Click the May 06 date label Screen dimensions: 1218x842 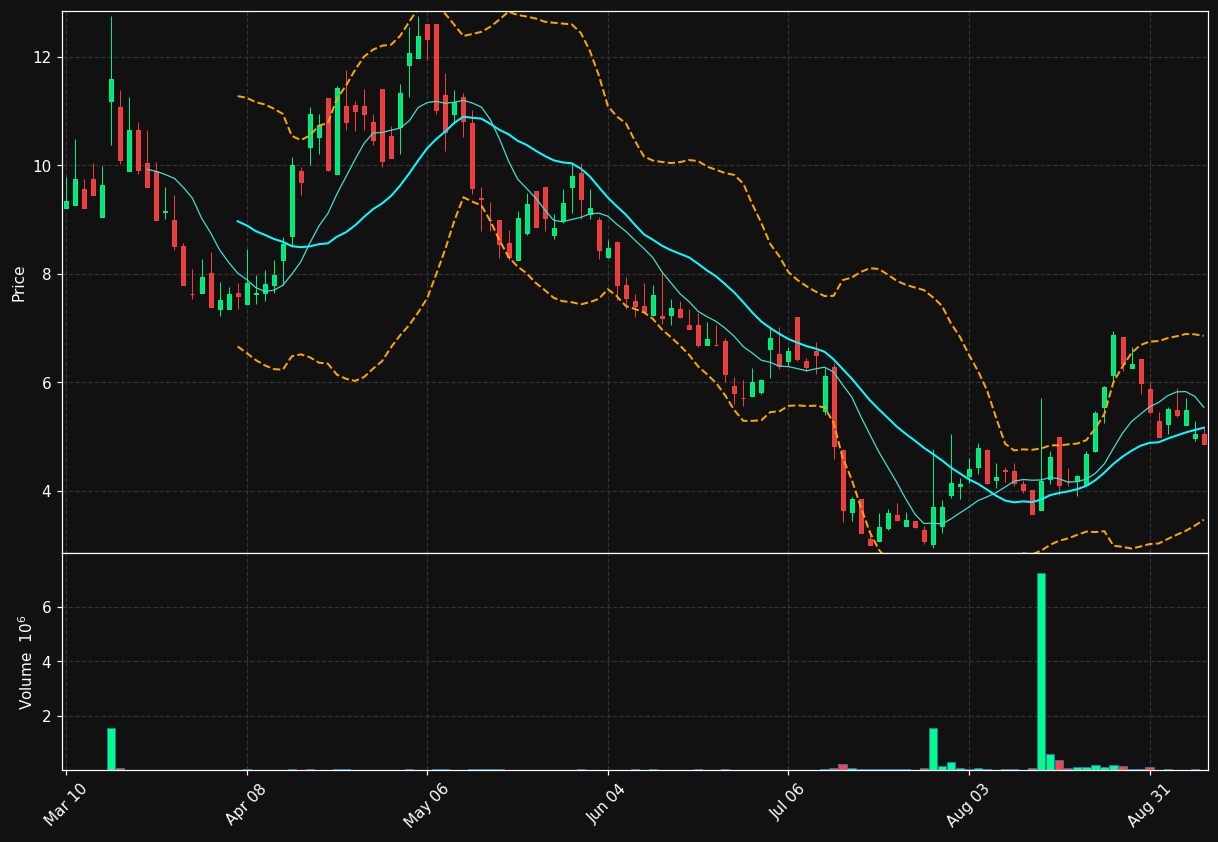click(426, 804)
